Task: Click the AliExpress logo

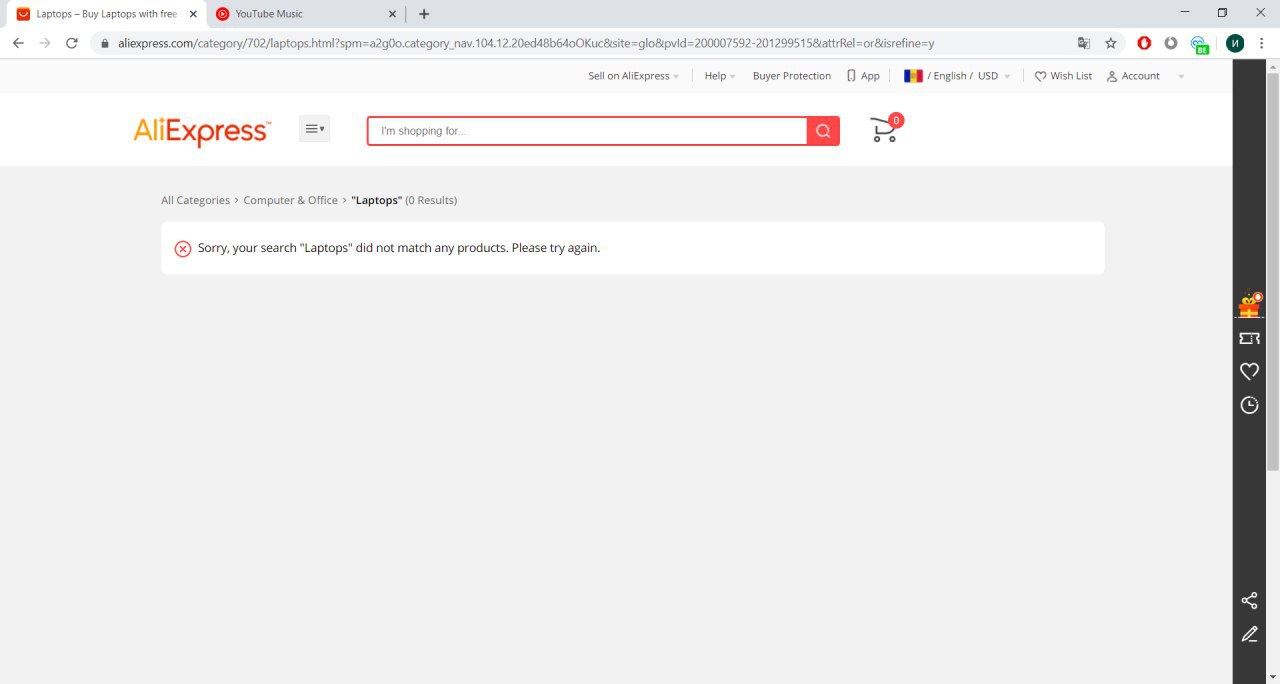Action: 201,131
